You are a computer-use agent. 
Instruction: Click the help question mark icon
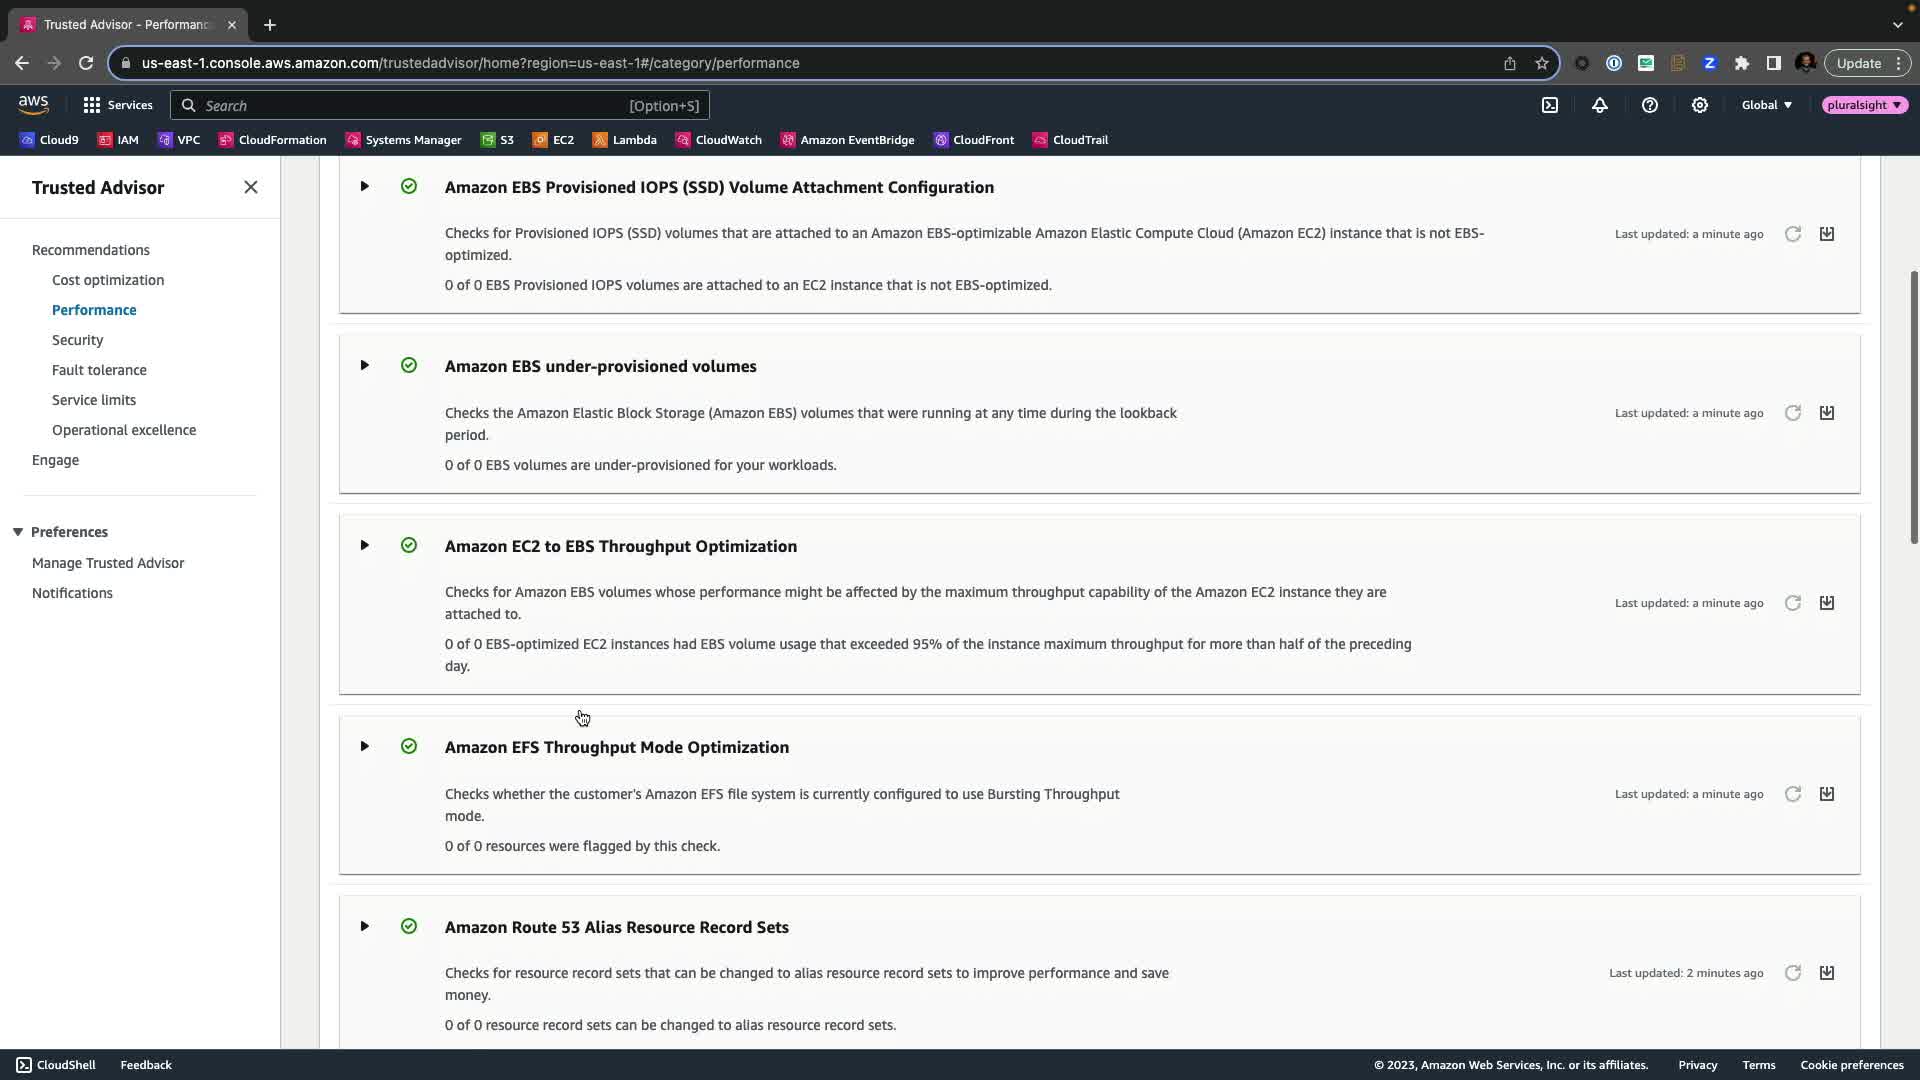(x=1649, y=105)
